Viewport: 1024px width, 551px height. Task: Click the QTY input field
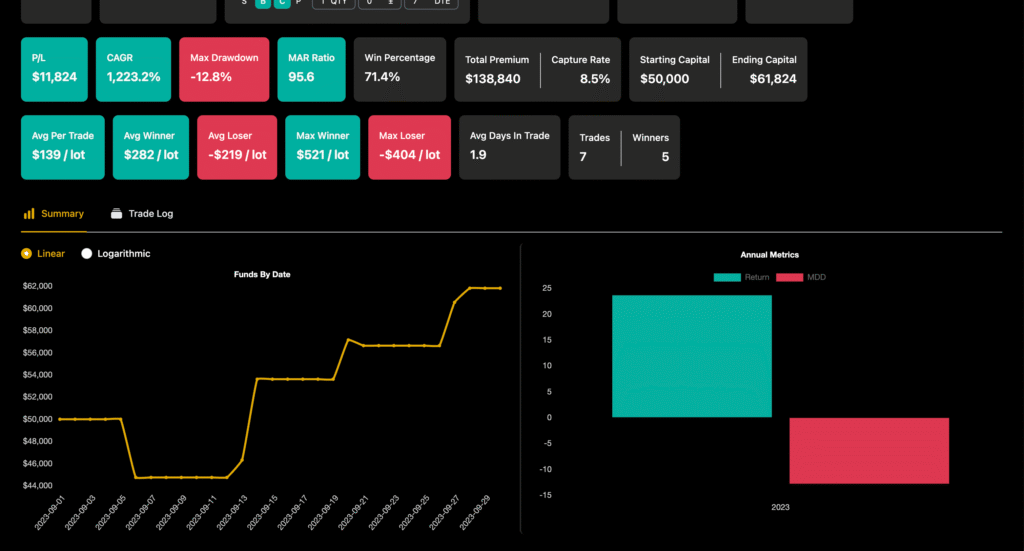pos(333,3)
